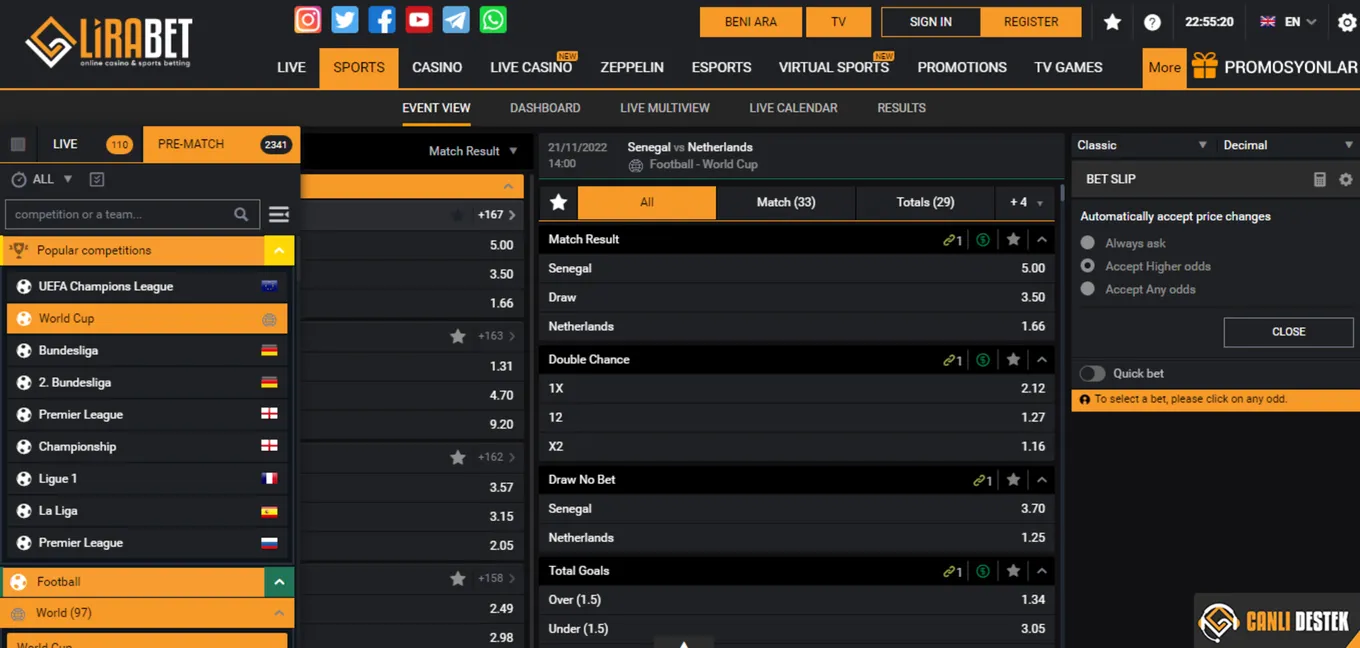Click the search magnifier icon

pos(241,214)
